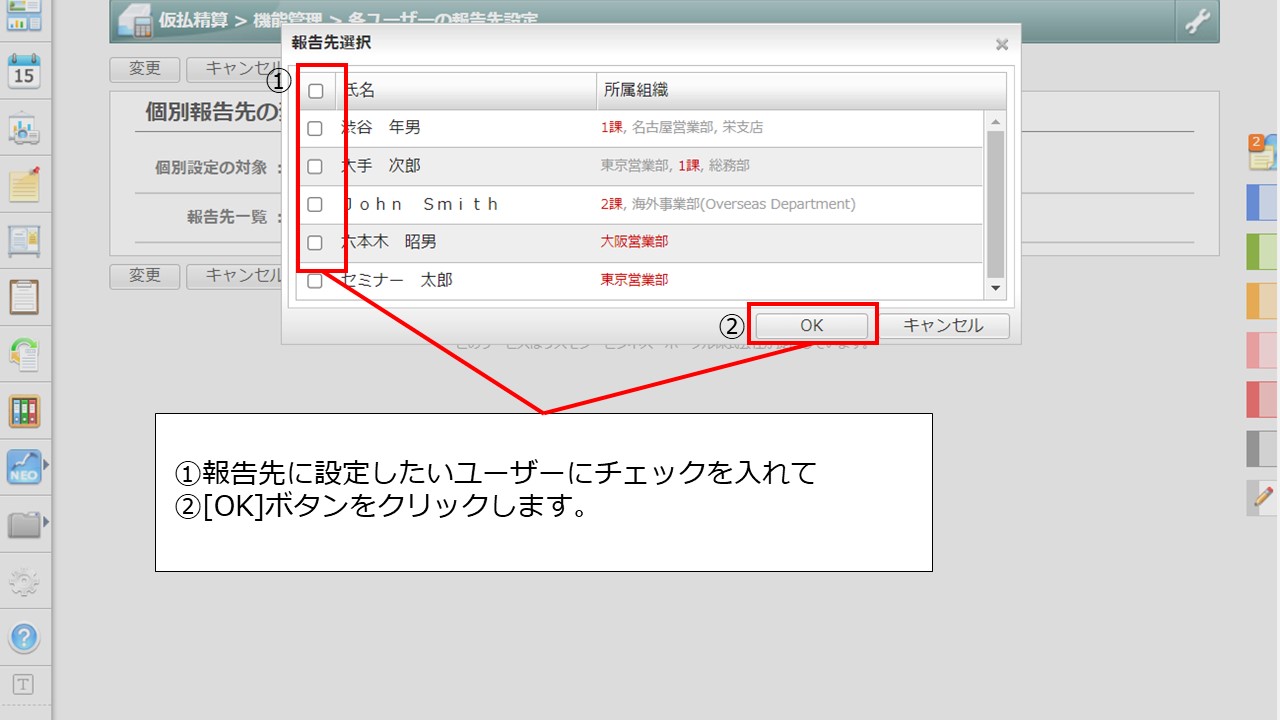
Task: Close the 報告先選択 dialog with the X
Action: 1002,44
